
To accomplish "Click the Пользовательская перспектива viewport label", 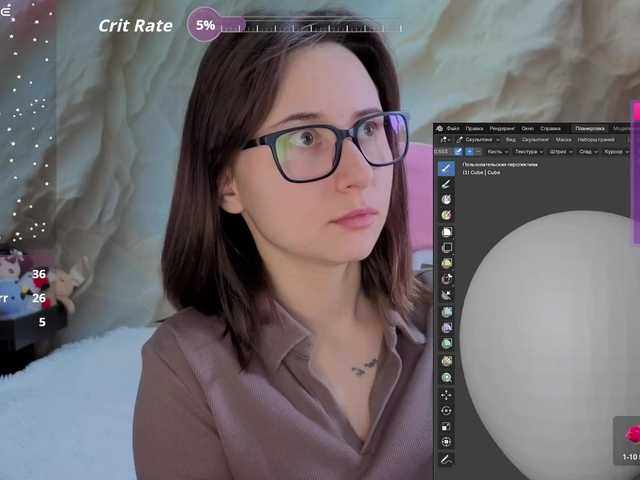I will coord(500,164).
